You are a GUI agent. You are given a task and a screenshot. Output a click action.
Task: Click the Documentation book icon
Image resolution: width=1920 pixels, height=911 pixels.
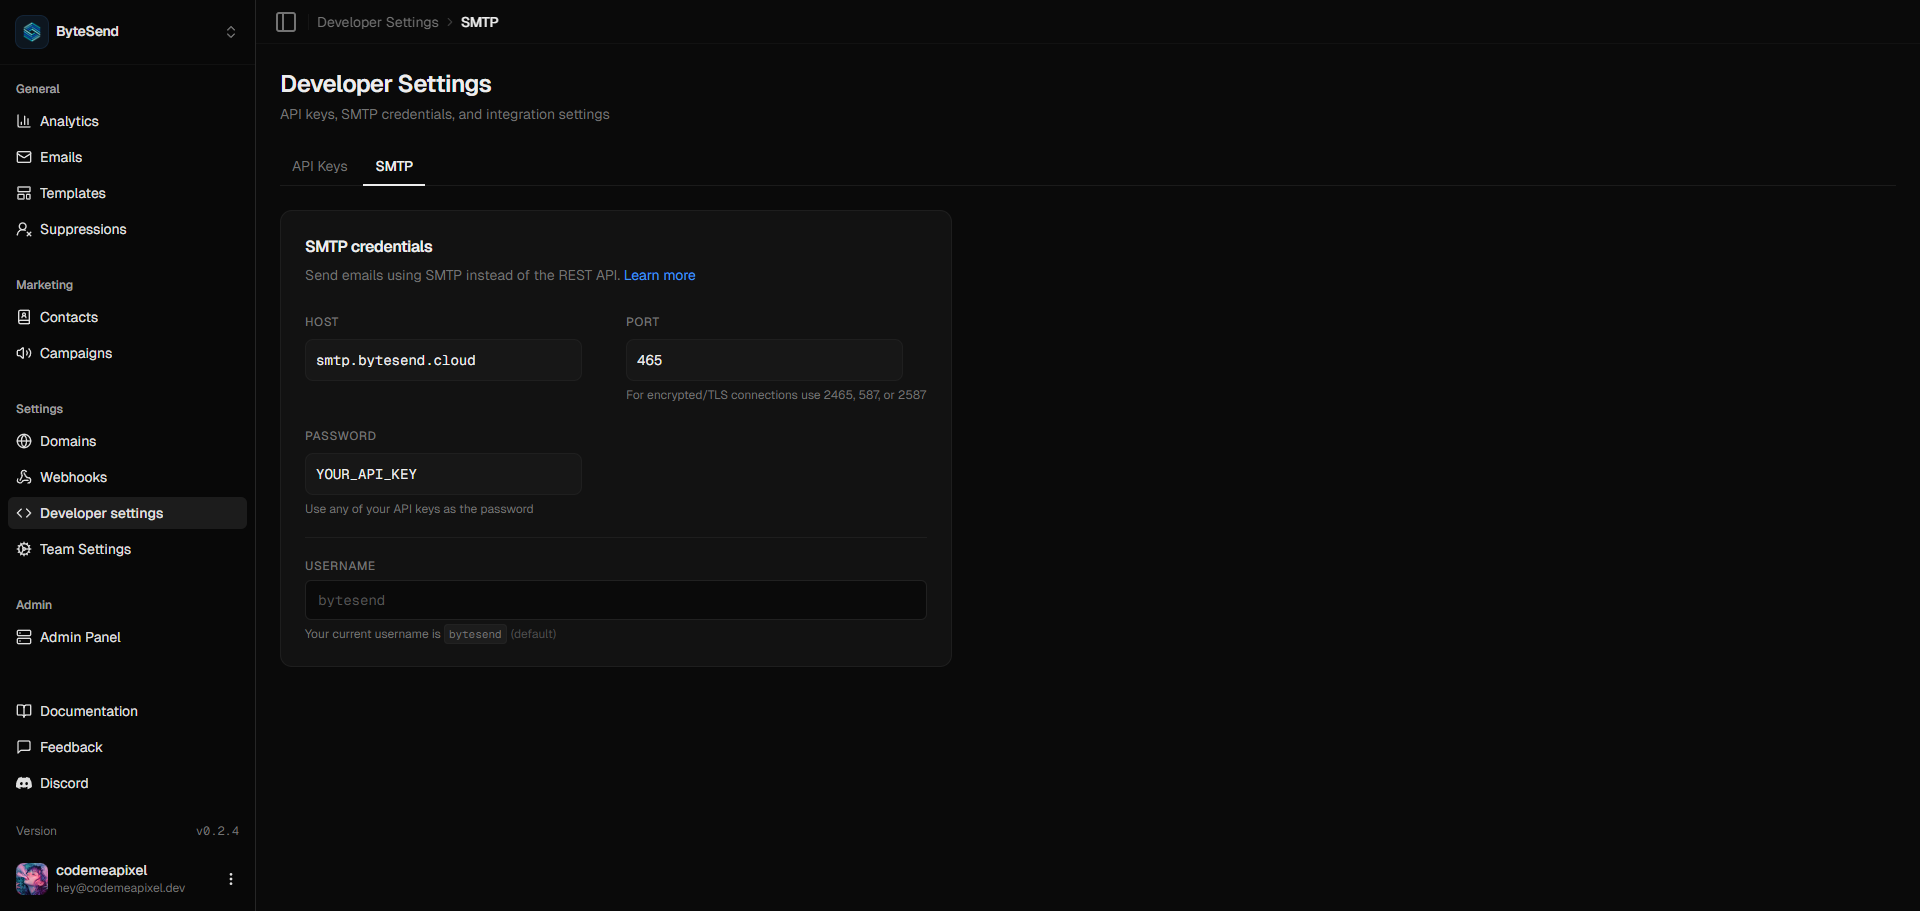[24, 711]
